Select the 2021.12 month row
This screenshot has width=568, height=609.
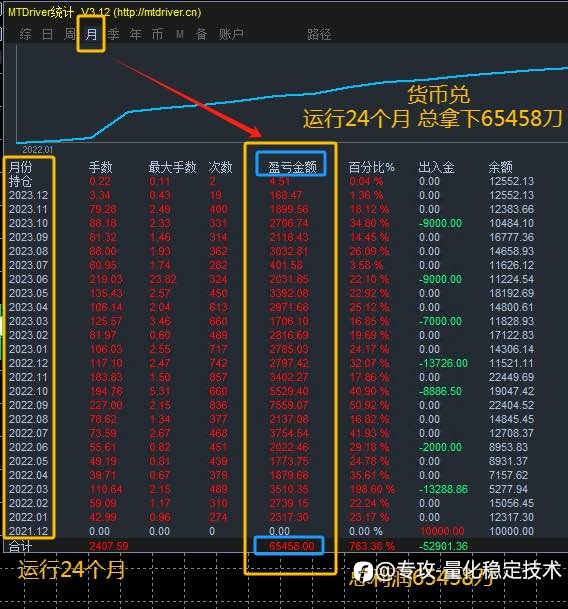coord(271,531)
